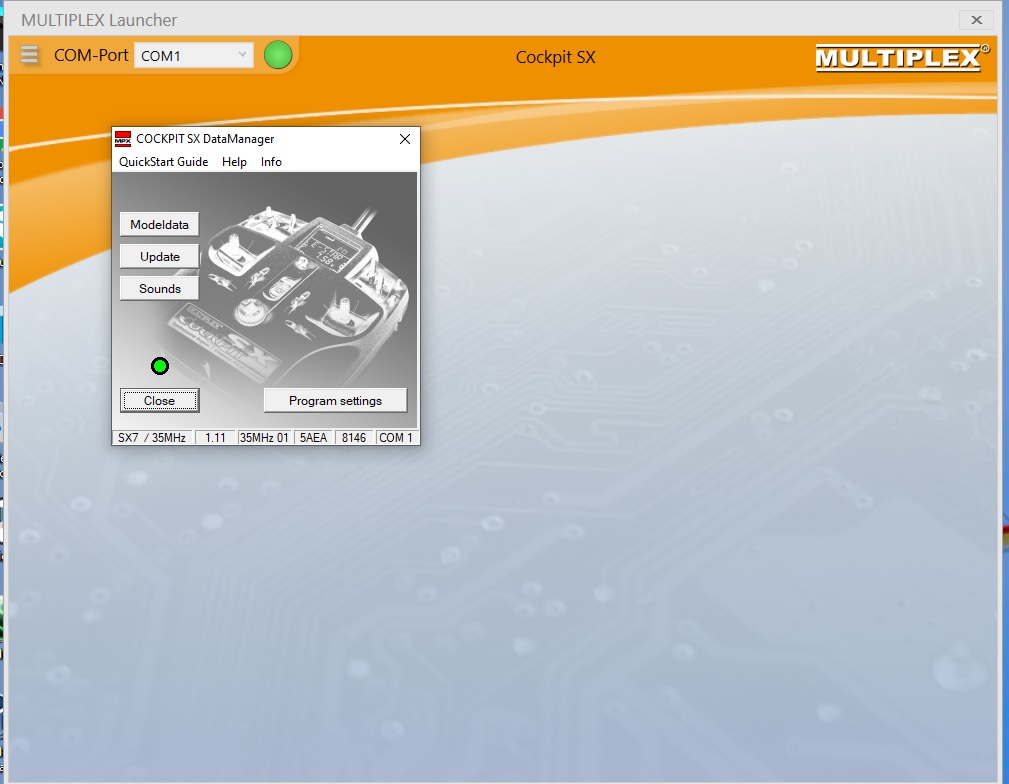The image size is (1009, 784).
Task: Click the SX7 / 35MHz status bar cell
Action: 152,438
